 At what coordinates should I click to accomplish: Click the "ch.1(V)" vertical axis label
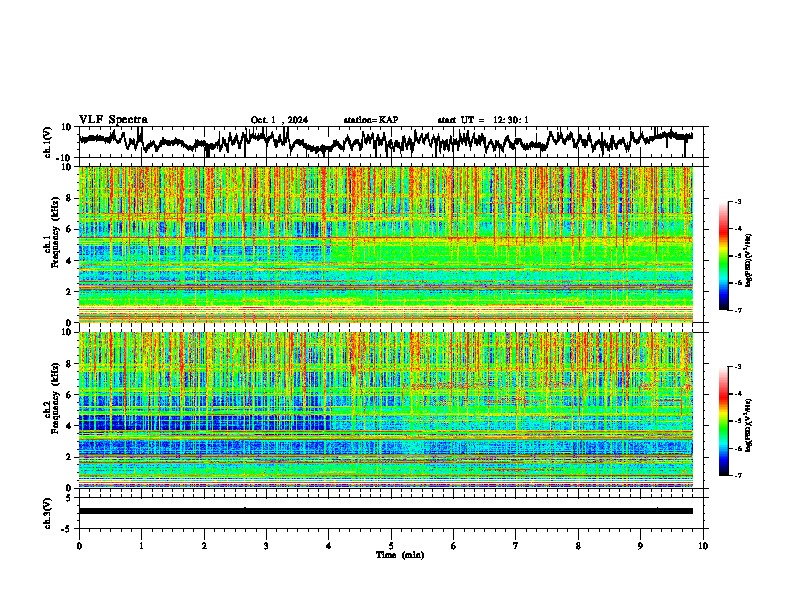[x=48, y=142]
